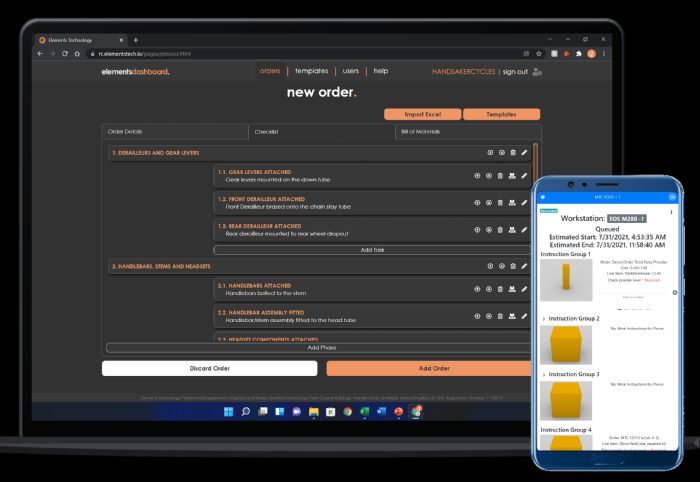Click the users icon on Handlebars Attached task
This screenshot has width=700, height=482.
point(512,289)
